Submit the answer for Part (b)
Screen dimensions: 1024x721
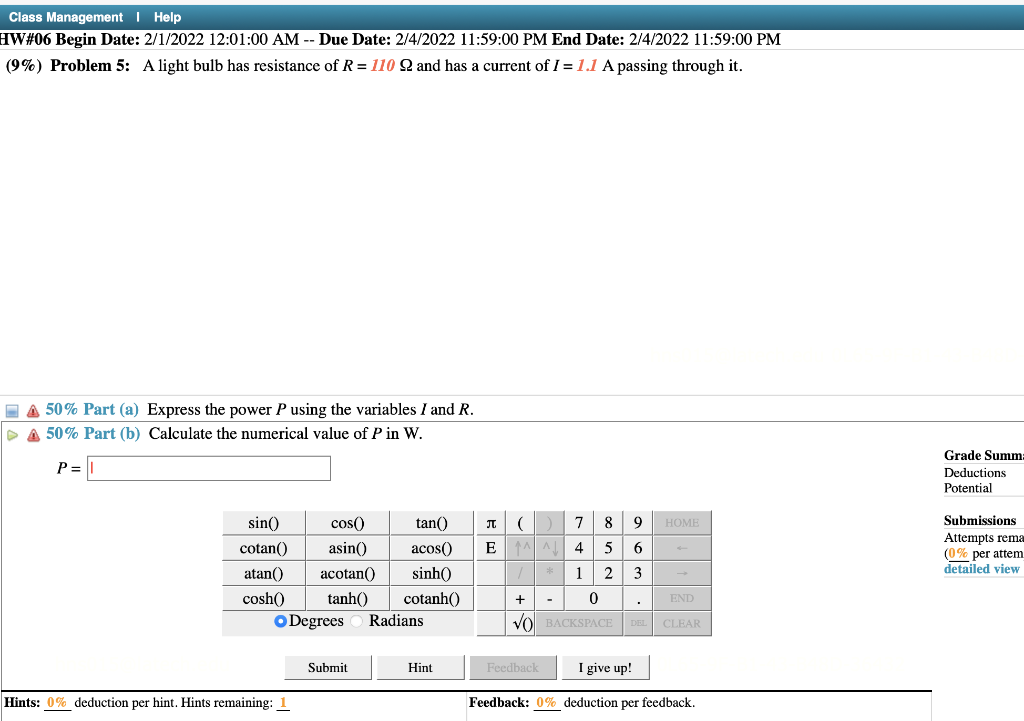[327, 666]
